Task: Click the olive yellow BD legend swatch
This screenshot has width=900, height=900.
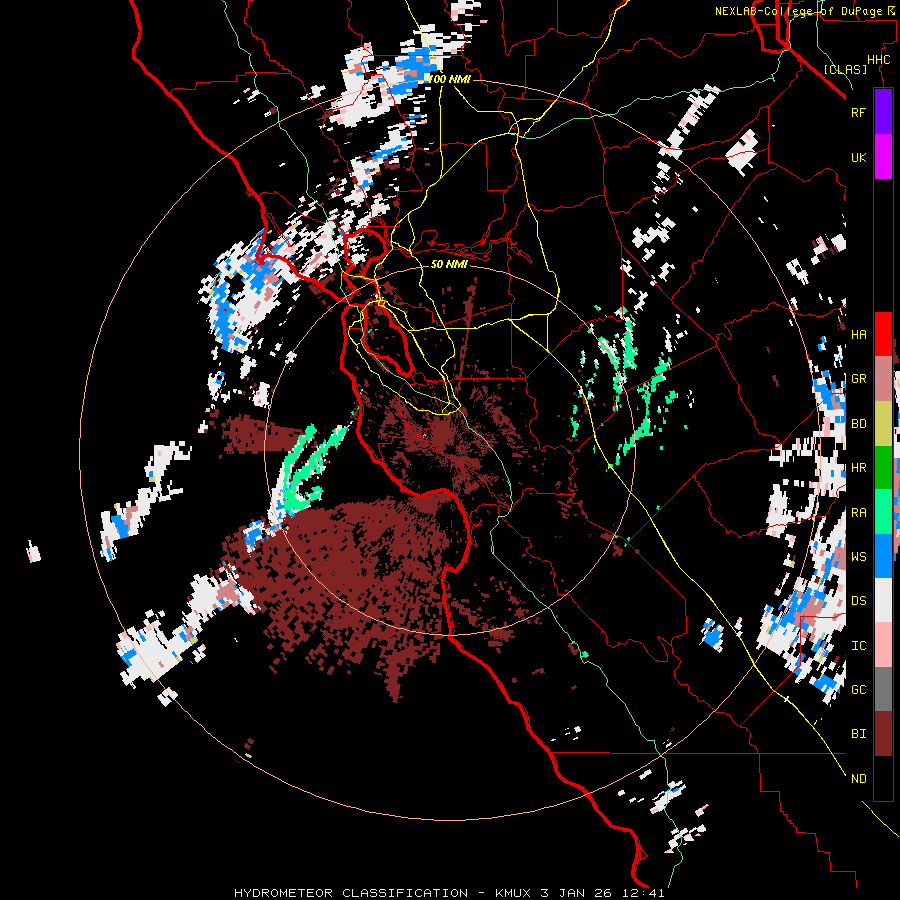Action: (883, 424)
